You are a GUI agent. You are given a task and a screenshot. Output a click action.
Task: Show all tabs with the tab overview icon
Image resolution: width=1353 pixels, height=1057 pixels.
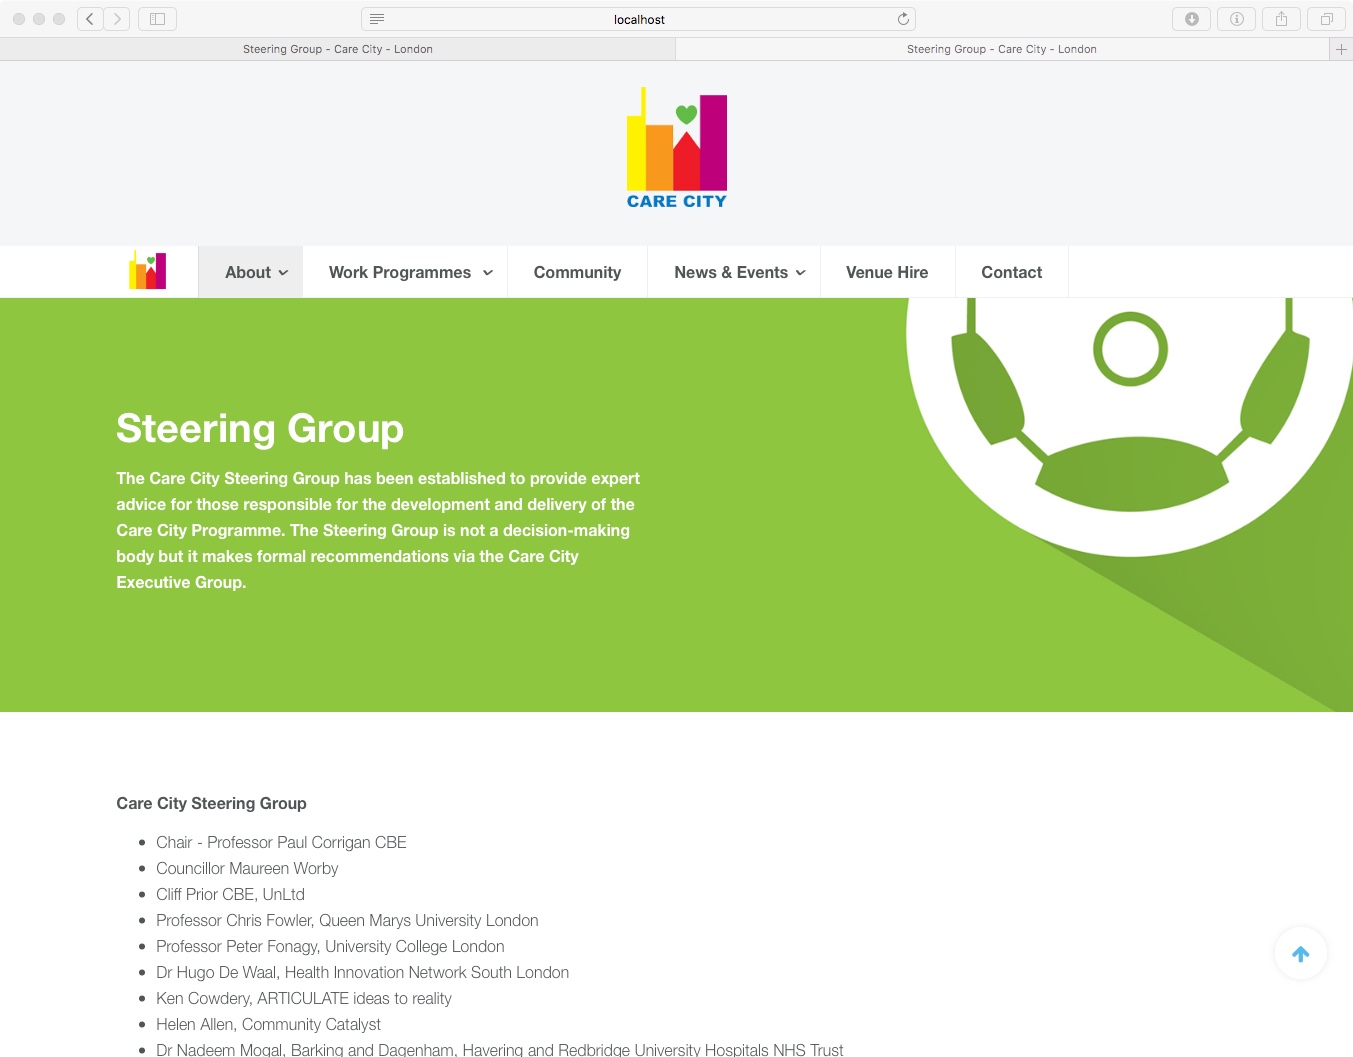pyautogui.click(x=1326, y=19)
